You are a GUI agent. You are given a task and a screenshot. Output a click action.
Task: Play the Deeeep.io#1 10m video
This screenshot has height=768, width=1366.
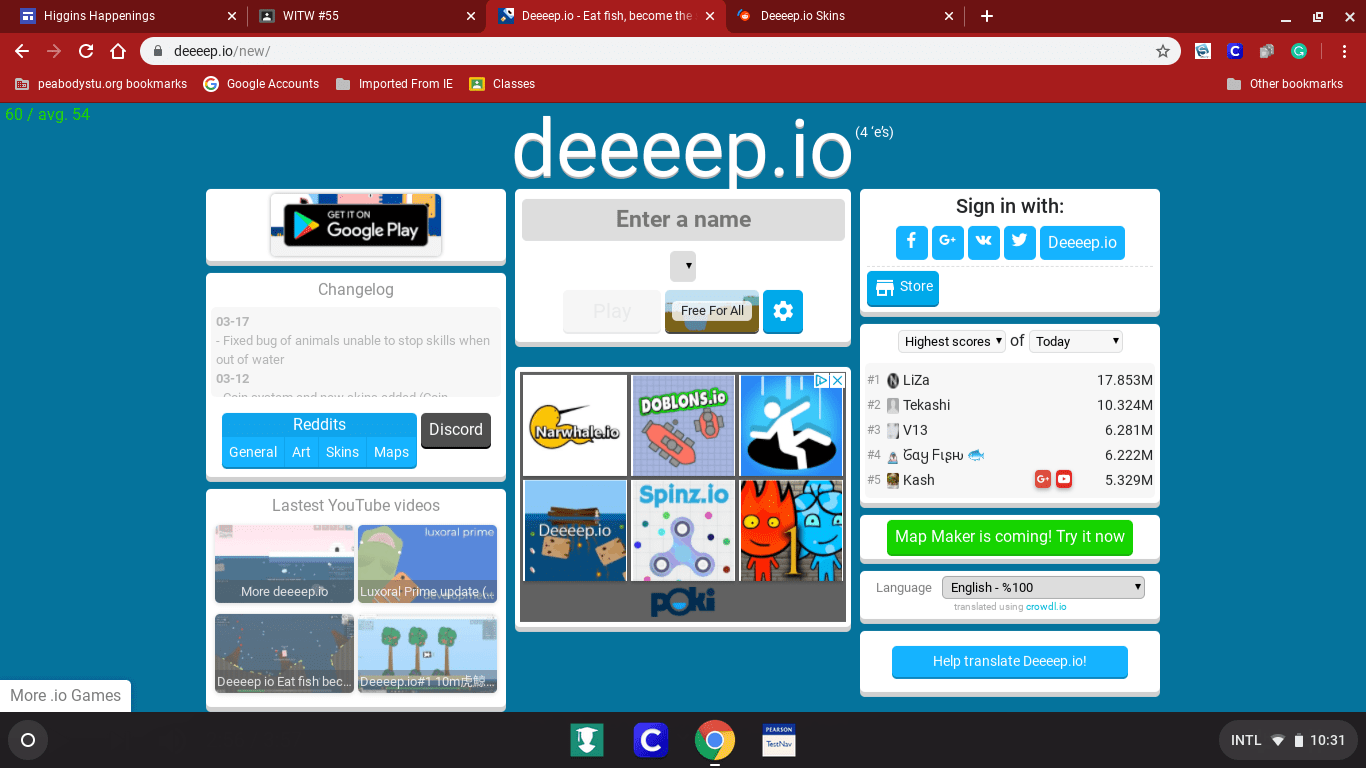pos(427,653)
